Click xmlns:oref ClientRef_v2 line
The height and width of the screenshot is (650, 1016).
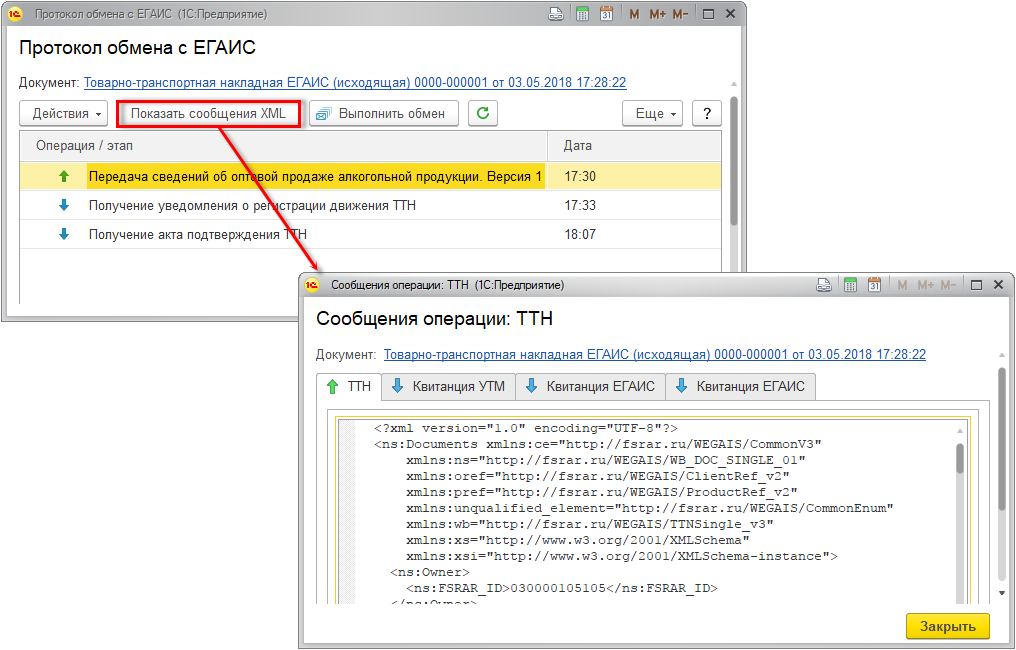tap(597, 476)
